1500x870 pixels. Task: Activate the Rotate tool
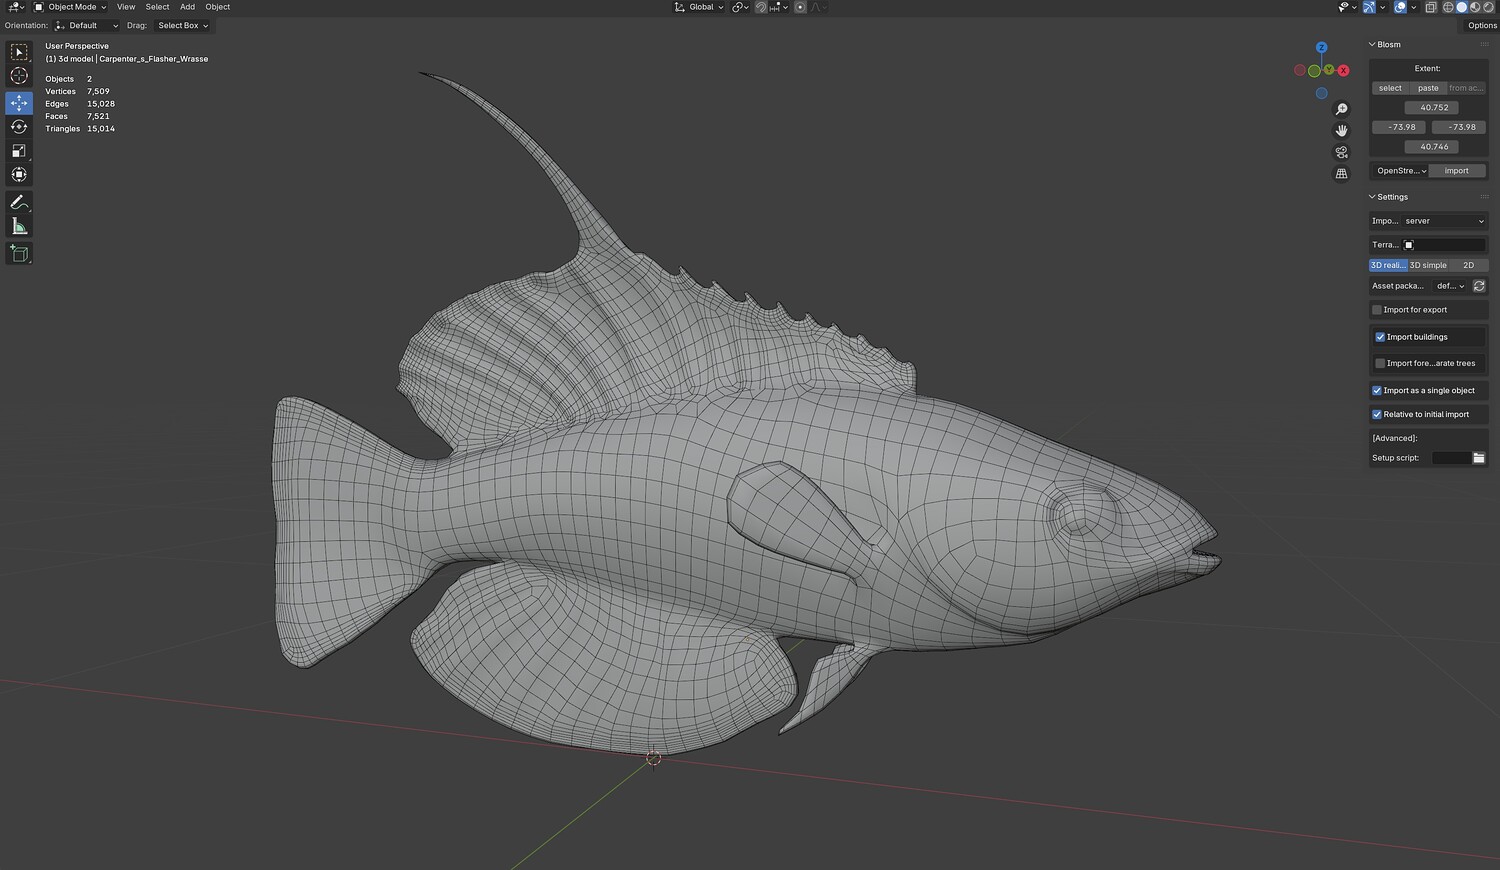(x=19, y=127)
